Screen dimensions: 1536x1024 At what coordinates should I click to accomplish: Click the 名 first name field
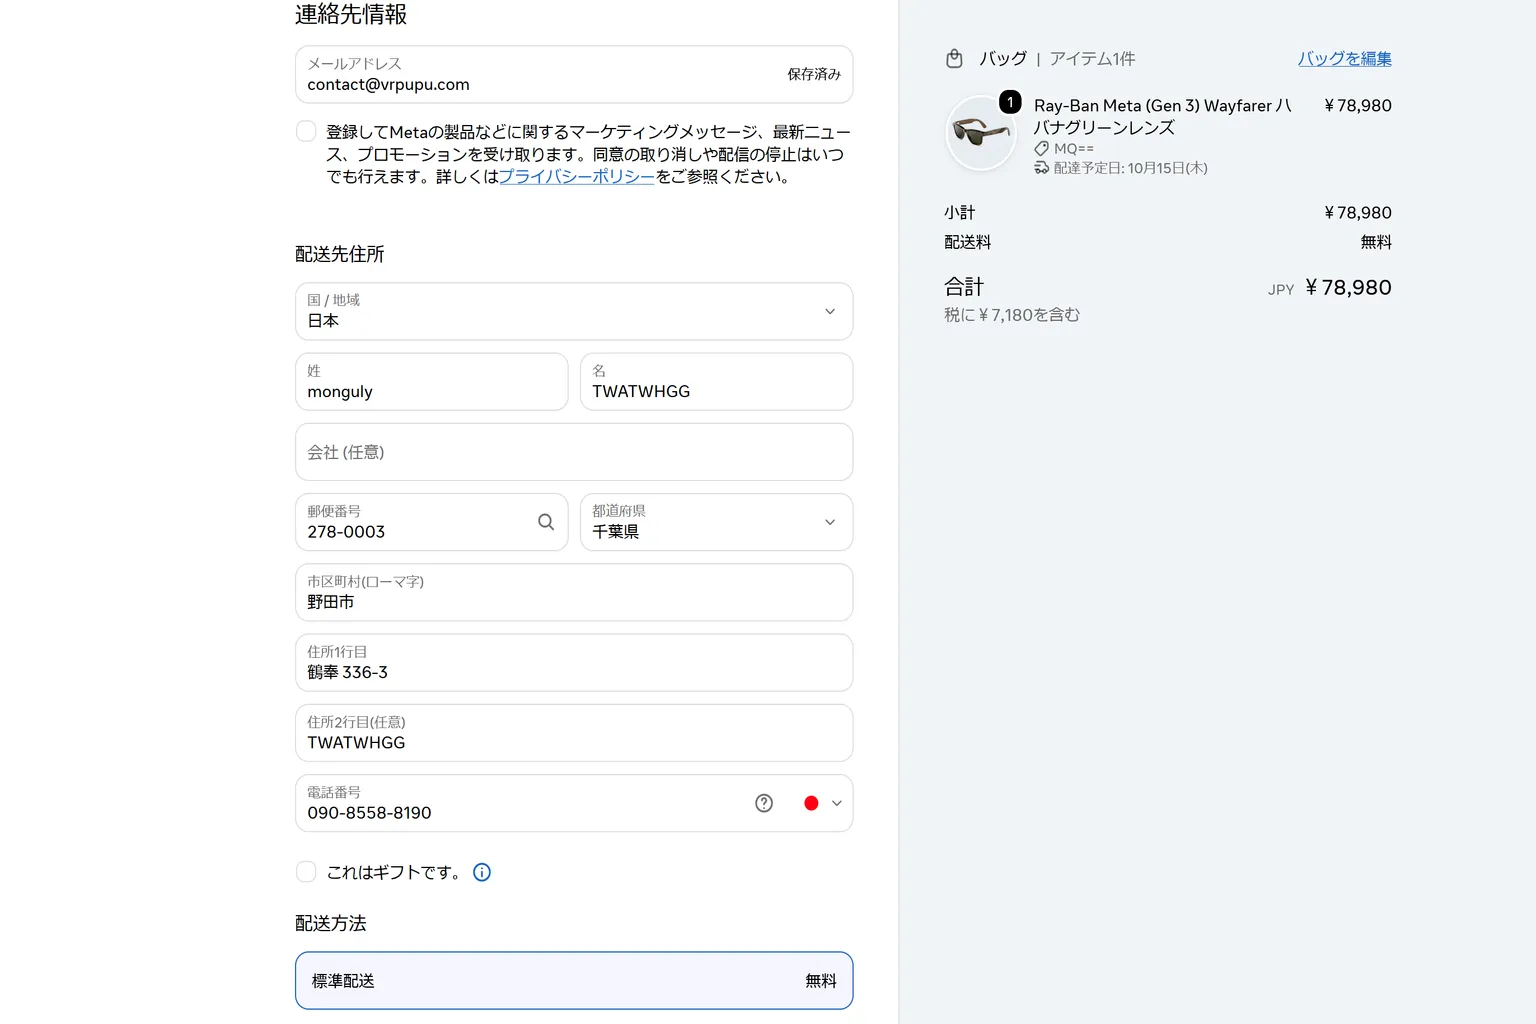tap(716, 381)
